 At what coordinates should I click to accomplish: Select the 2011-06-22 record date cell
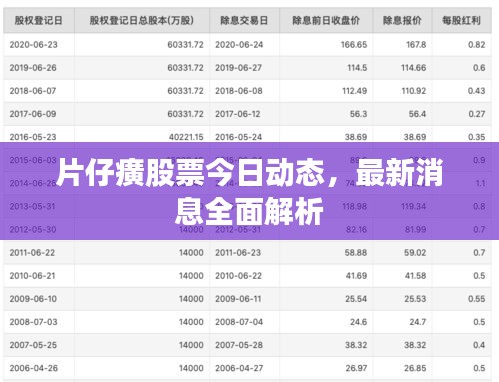pyautogui.click(x=32, y=253)
